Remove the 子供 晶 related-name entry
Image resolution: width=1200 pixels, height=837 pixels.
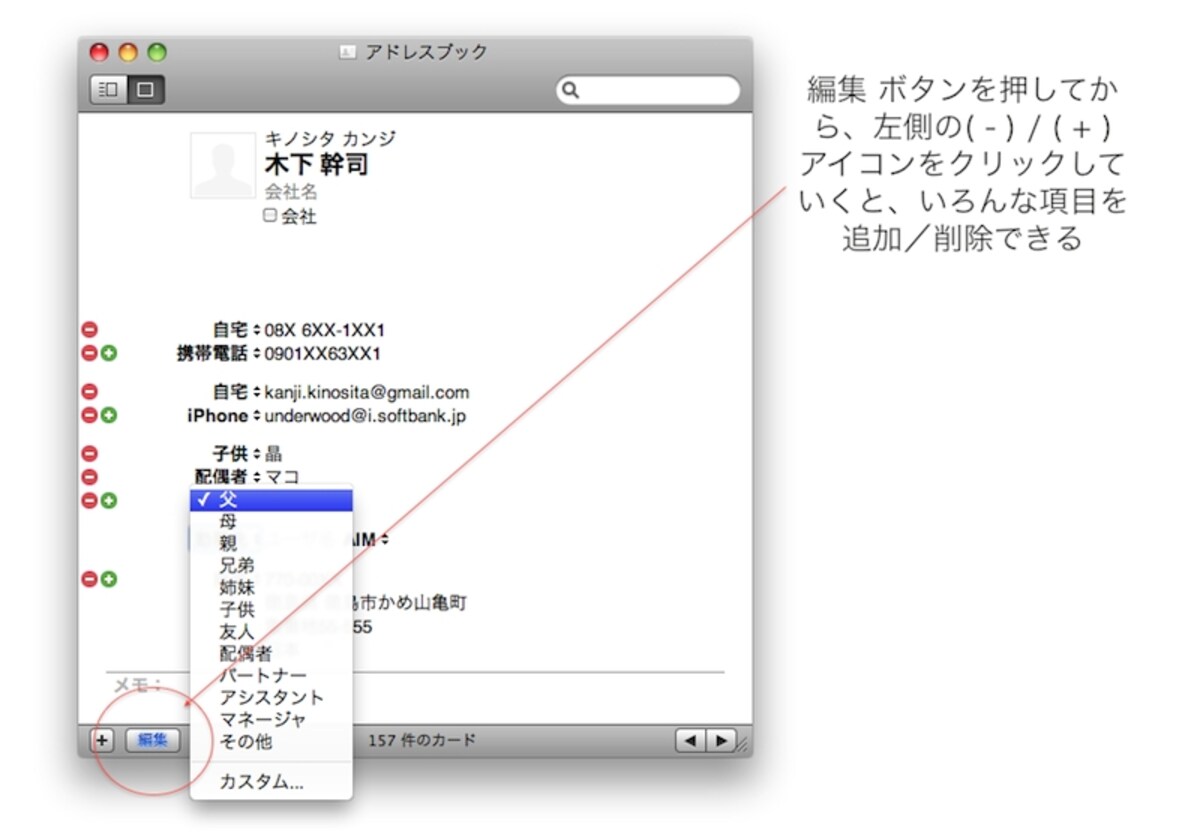89,454
